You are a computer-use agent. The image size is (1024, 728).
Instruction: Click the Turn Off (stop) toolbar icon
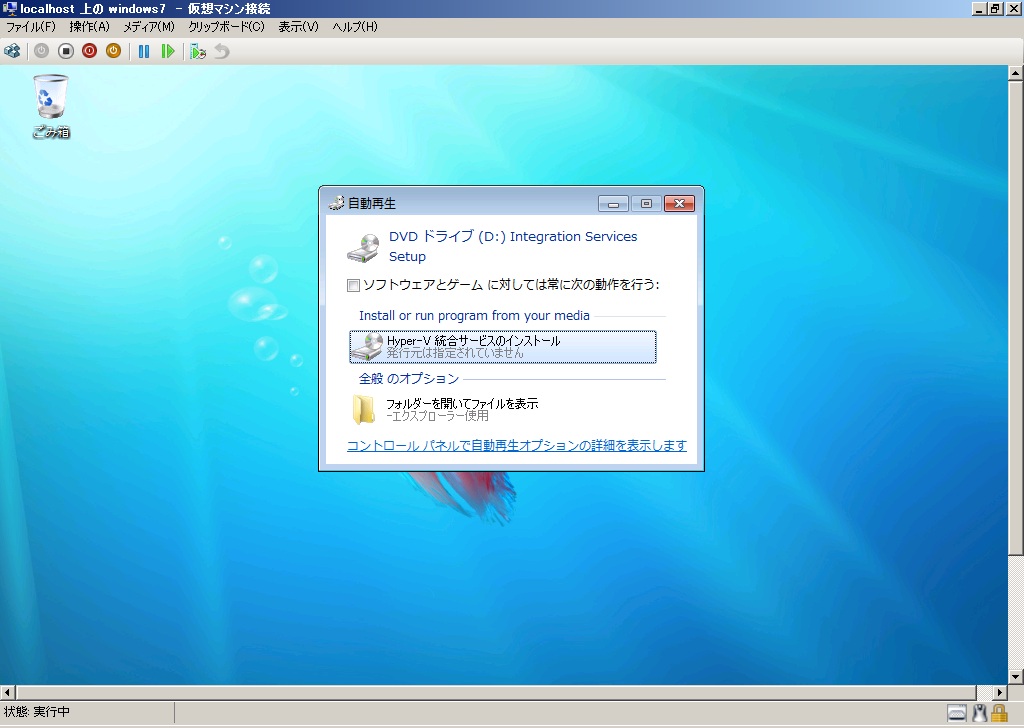65,51
